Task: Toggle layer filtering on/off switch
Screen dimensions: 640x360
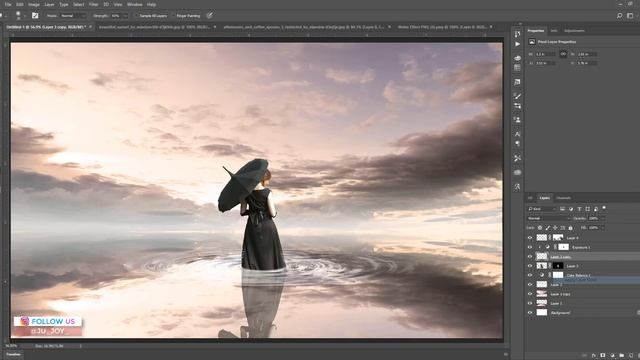Action: point(604,208)
